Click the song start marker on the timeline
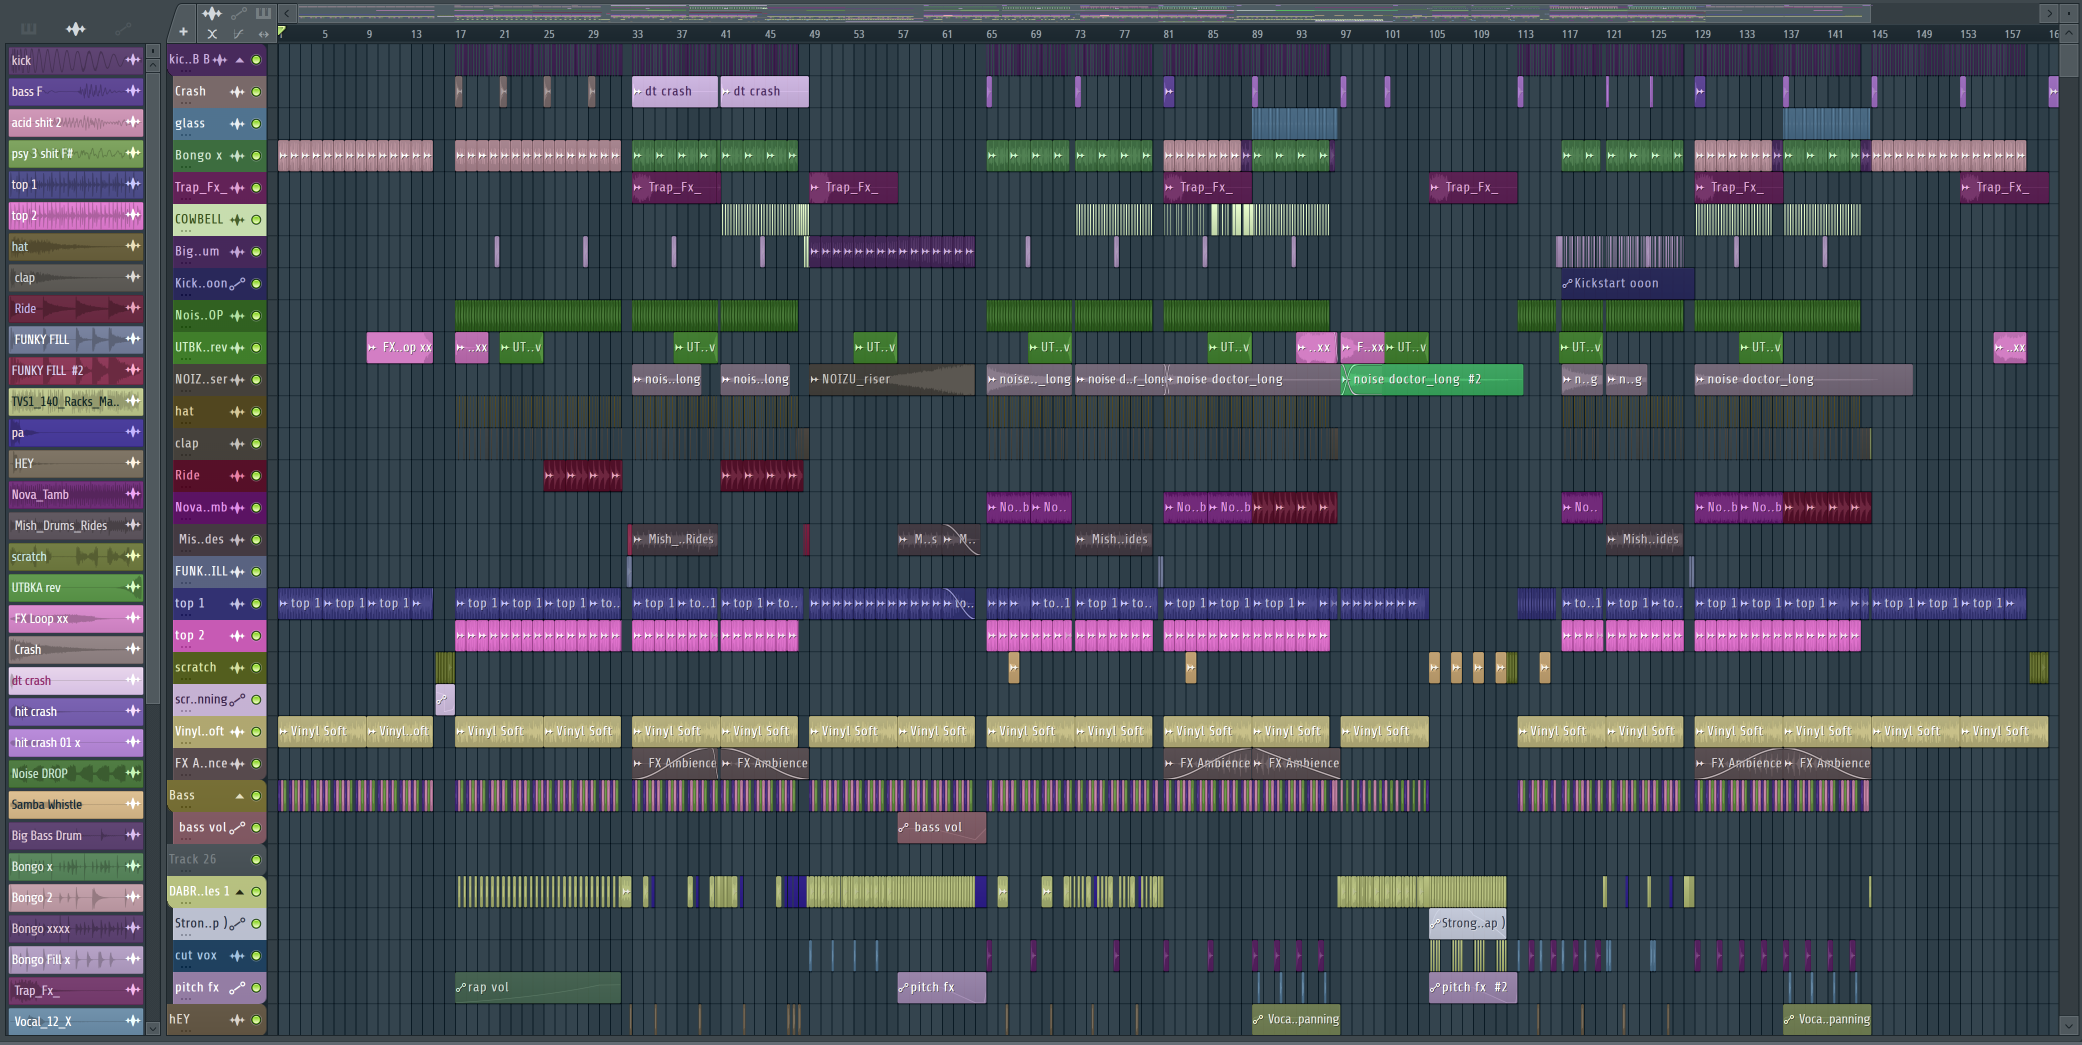The width and height of the screenshot is (2082, 1045). pos(282,32)
